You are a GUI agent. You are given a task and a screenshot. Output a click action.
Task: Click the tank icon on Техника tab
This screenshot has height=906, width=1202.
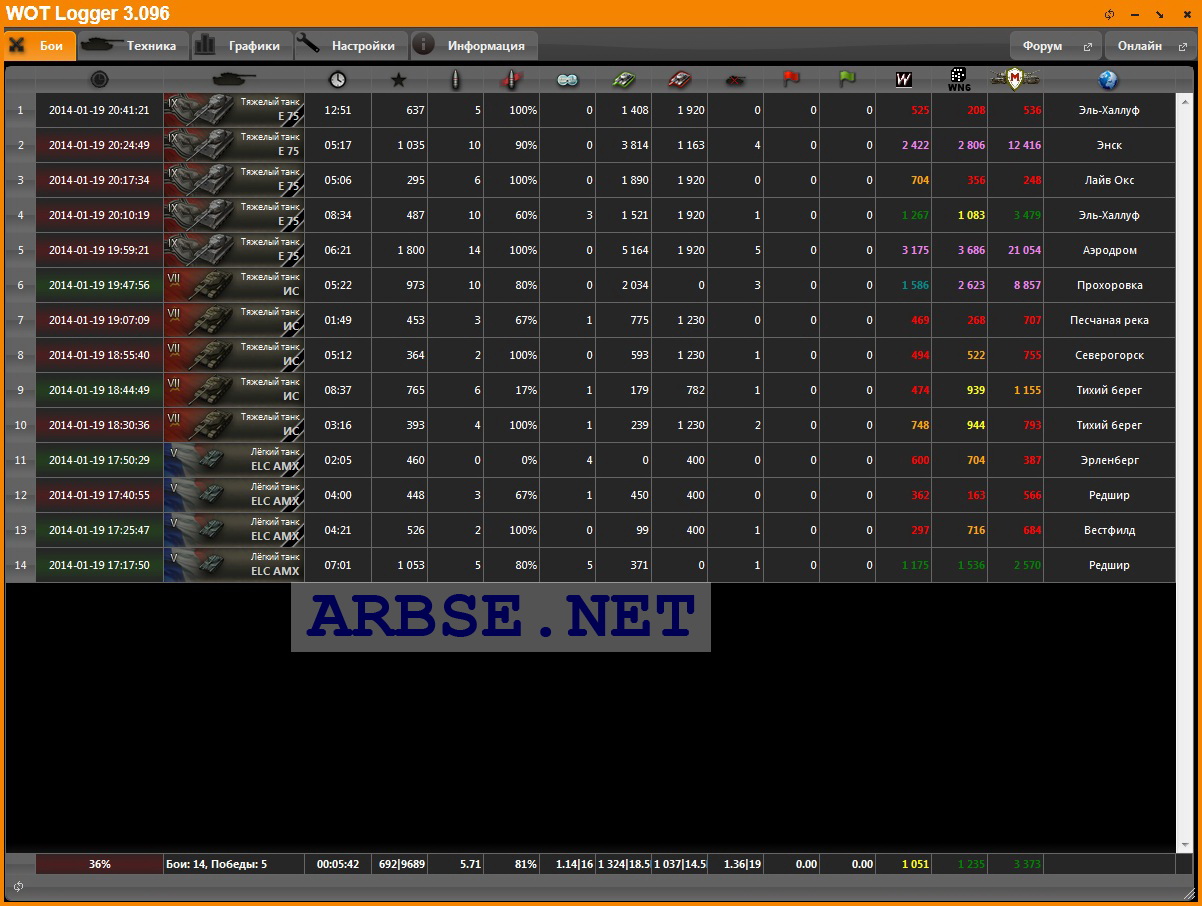(x=100, y=45)
